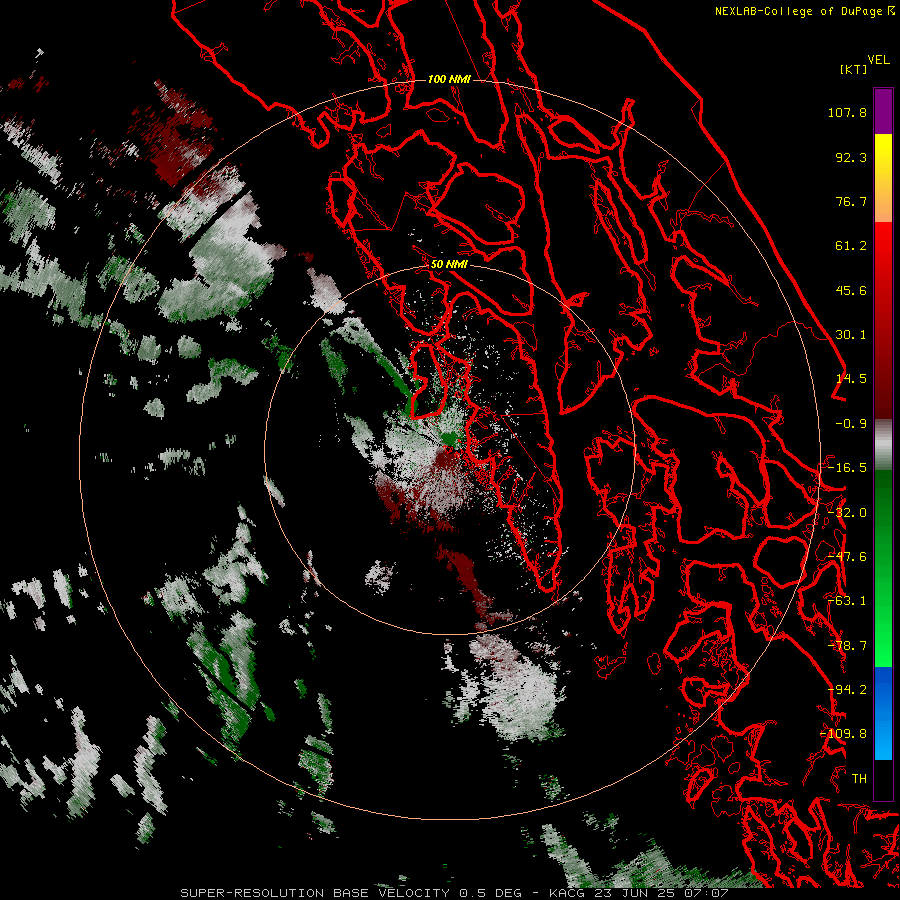900x900 pixels.
Task: Click the -47.6 velocity scale value
Action: point(847,557)
